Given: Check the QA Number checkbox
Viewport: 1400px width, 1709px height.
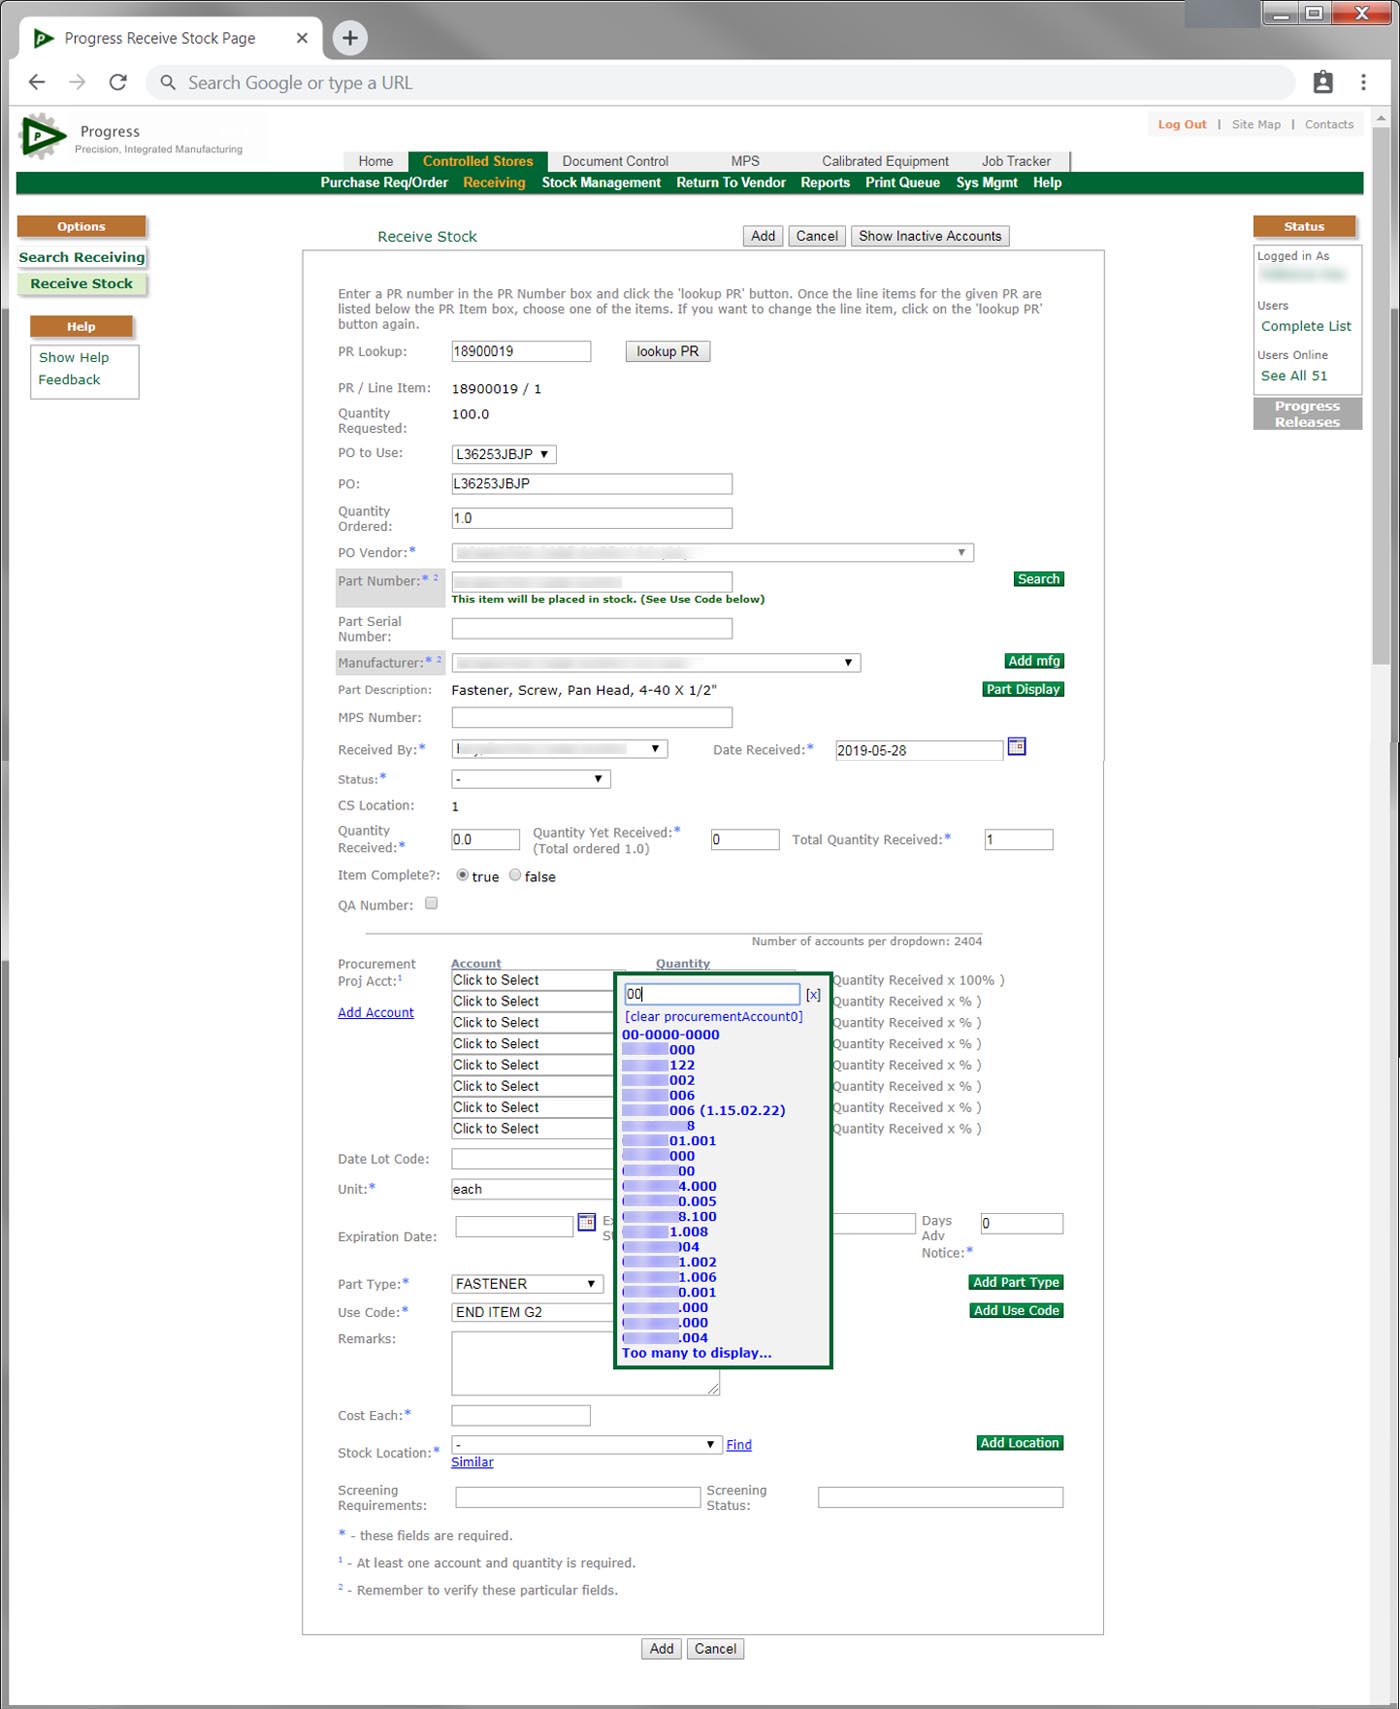Looking at the screenshot, I should [x=431, y=903].
